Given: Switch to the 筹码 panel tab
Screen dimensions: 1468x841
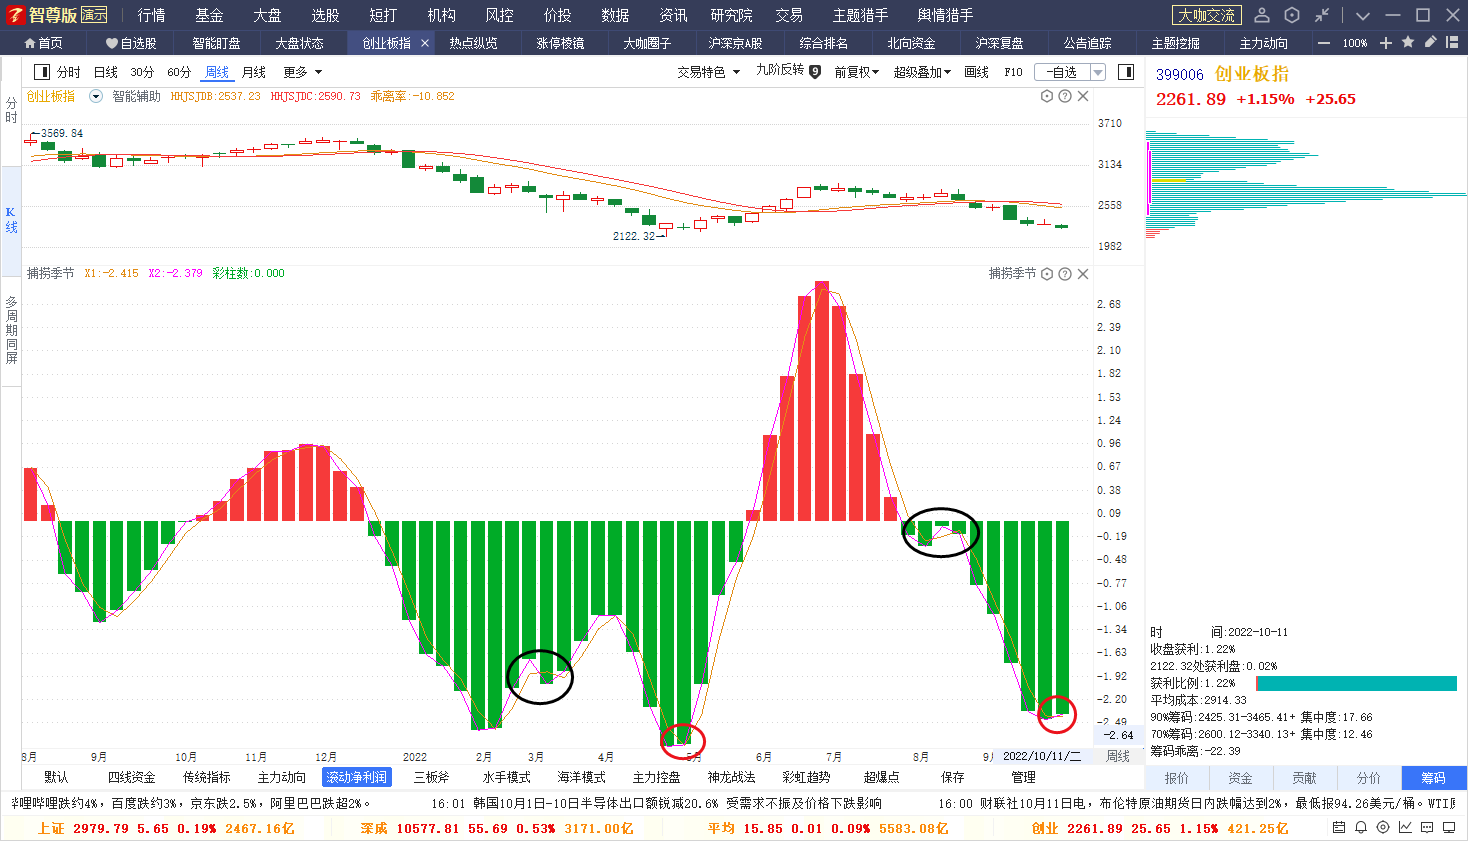Looking at the screenshot, I should 1433,777.
